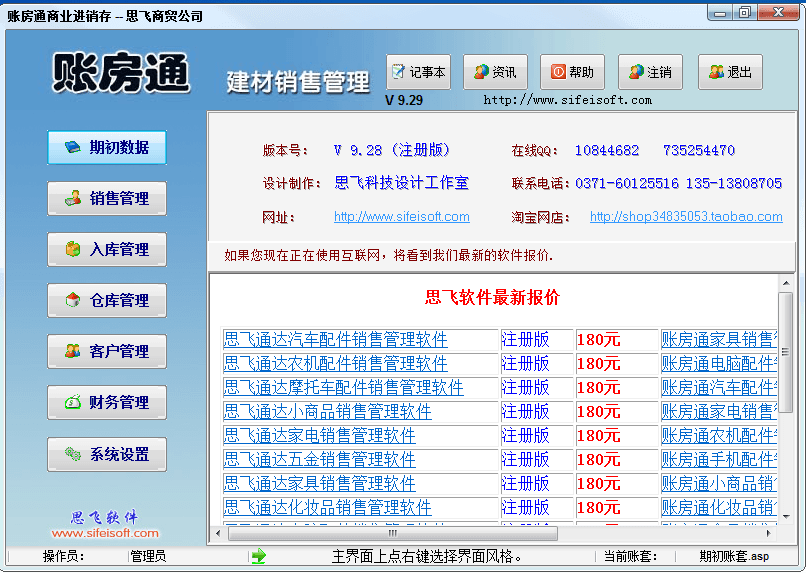
Task: Open the 资讯 news button
Action: [x=496, y=72]
